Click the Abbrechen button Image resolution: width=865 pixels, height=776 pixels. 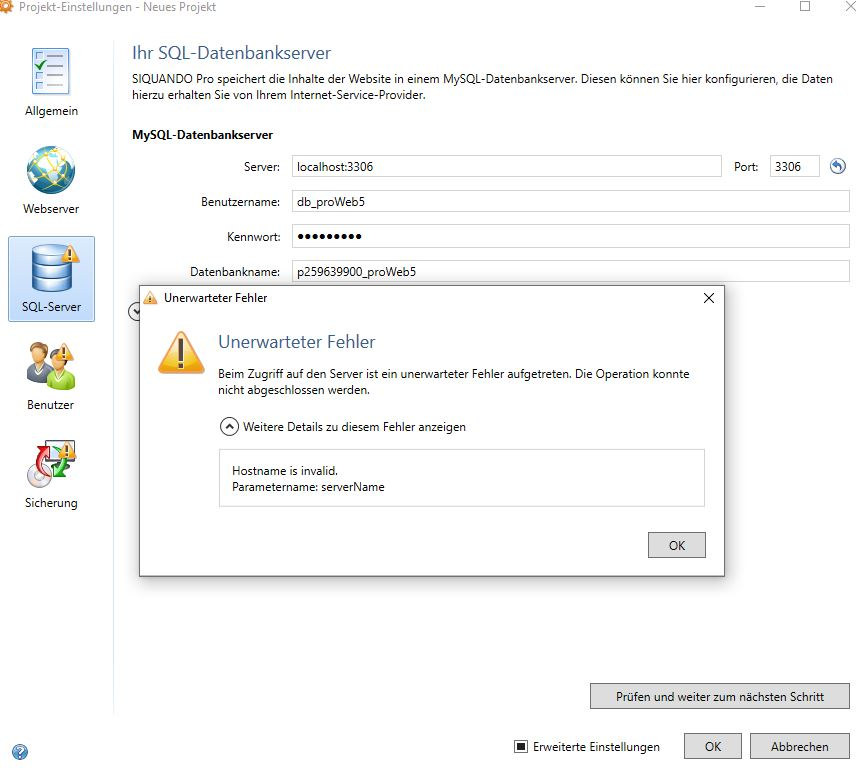tap(799, 746)
